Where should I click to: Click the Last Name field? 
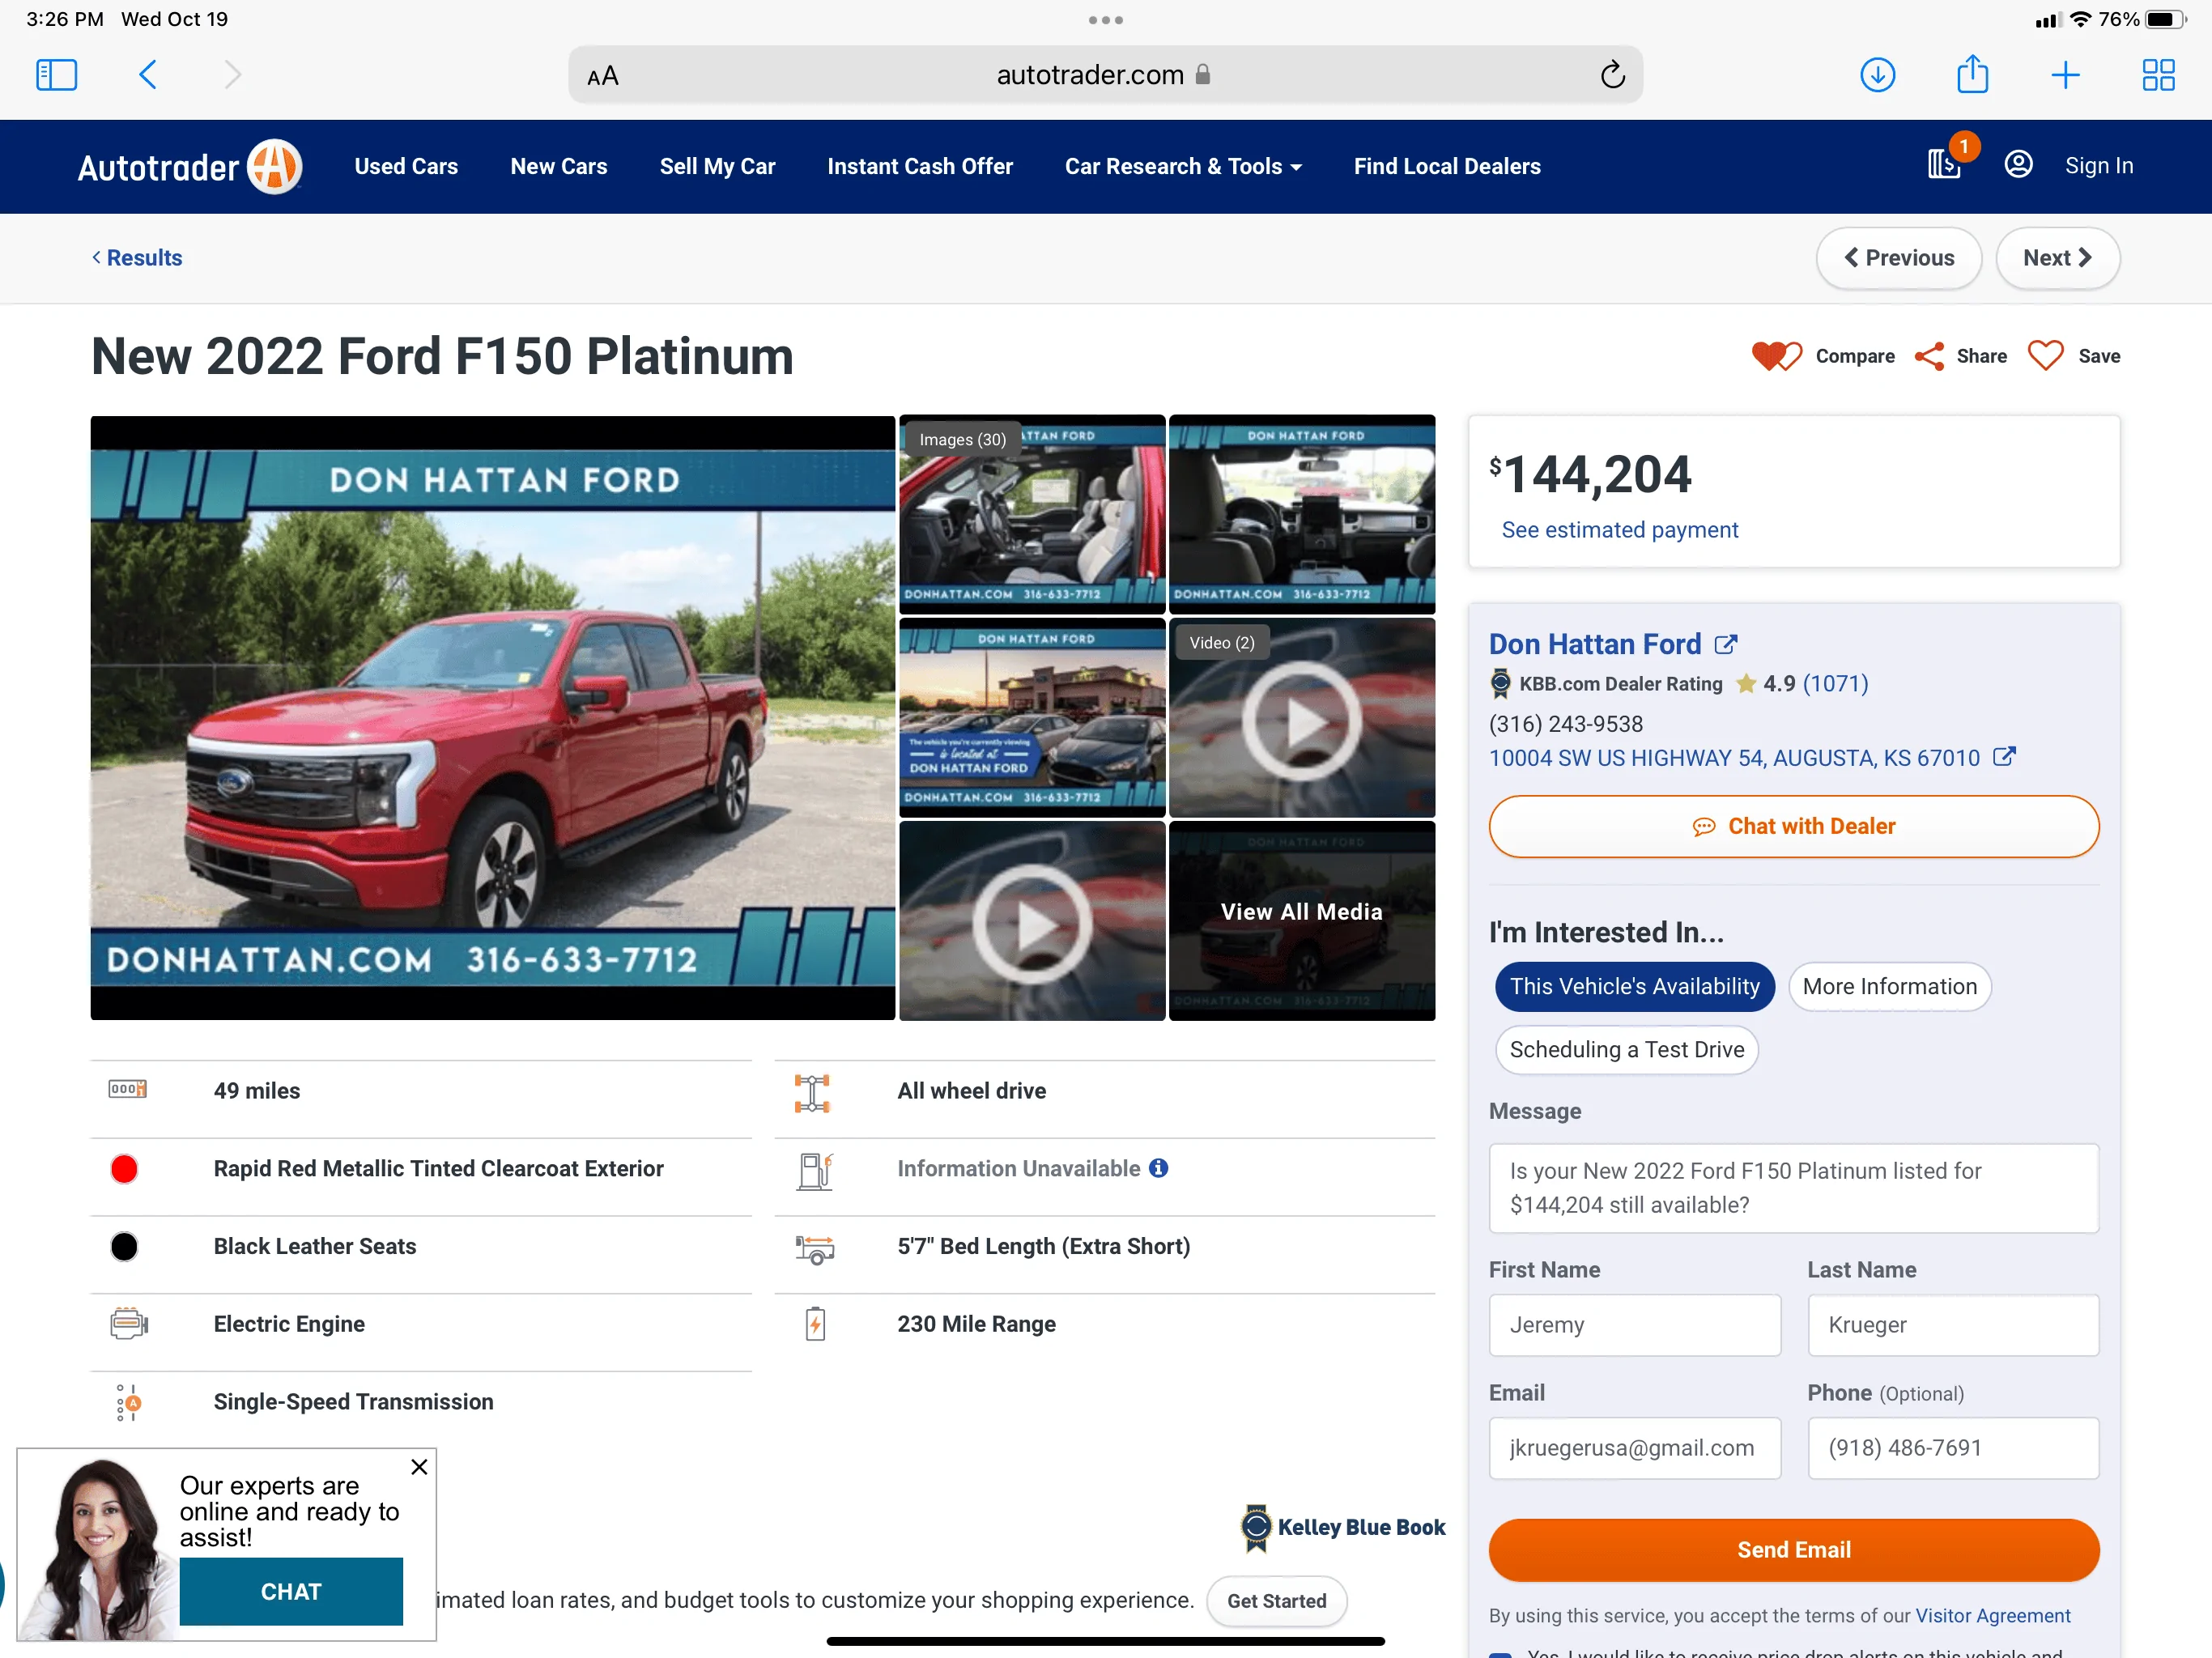click(1952, 1324)
